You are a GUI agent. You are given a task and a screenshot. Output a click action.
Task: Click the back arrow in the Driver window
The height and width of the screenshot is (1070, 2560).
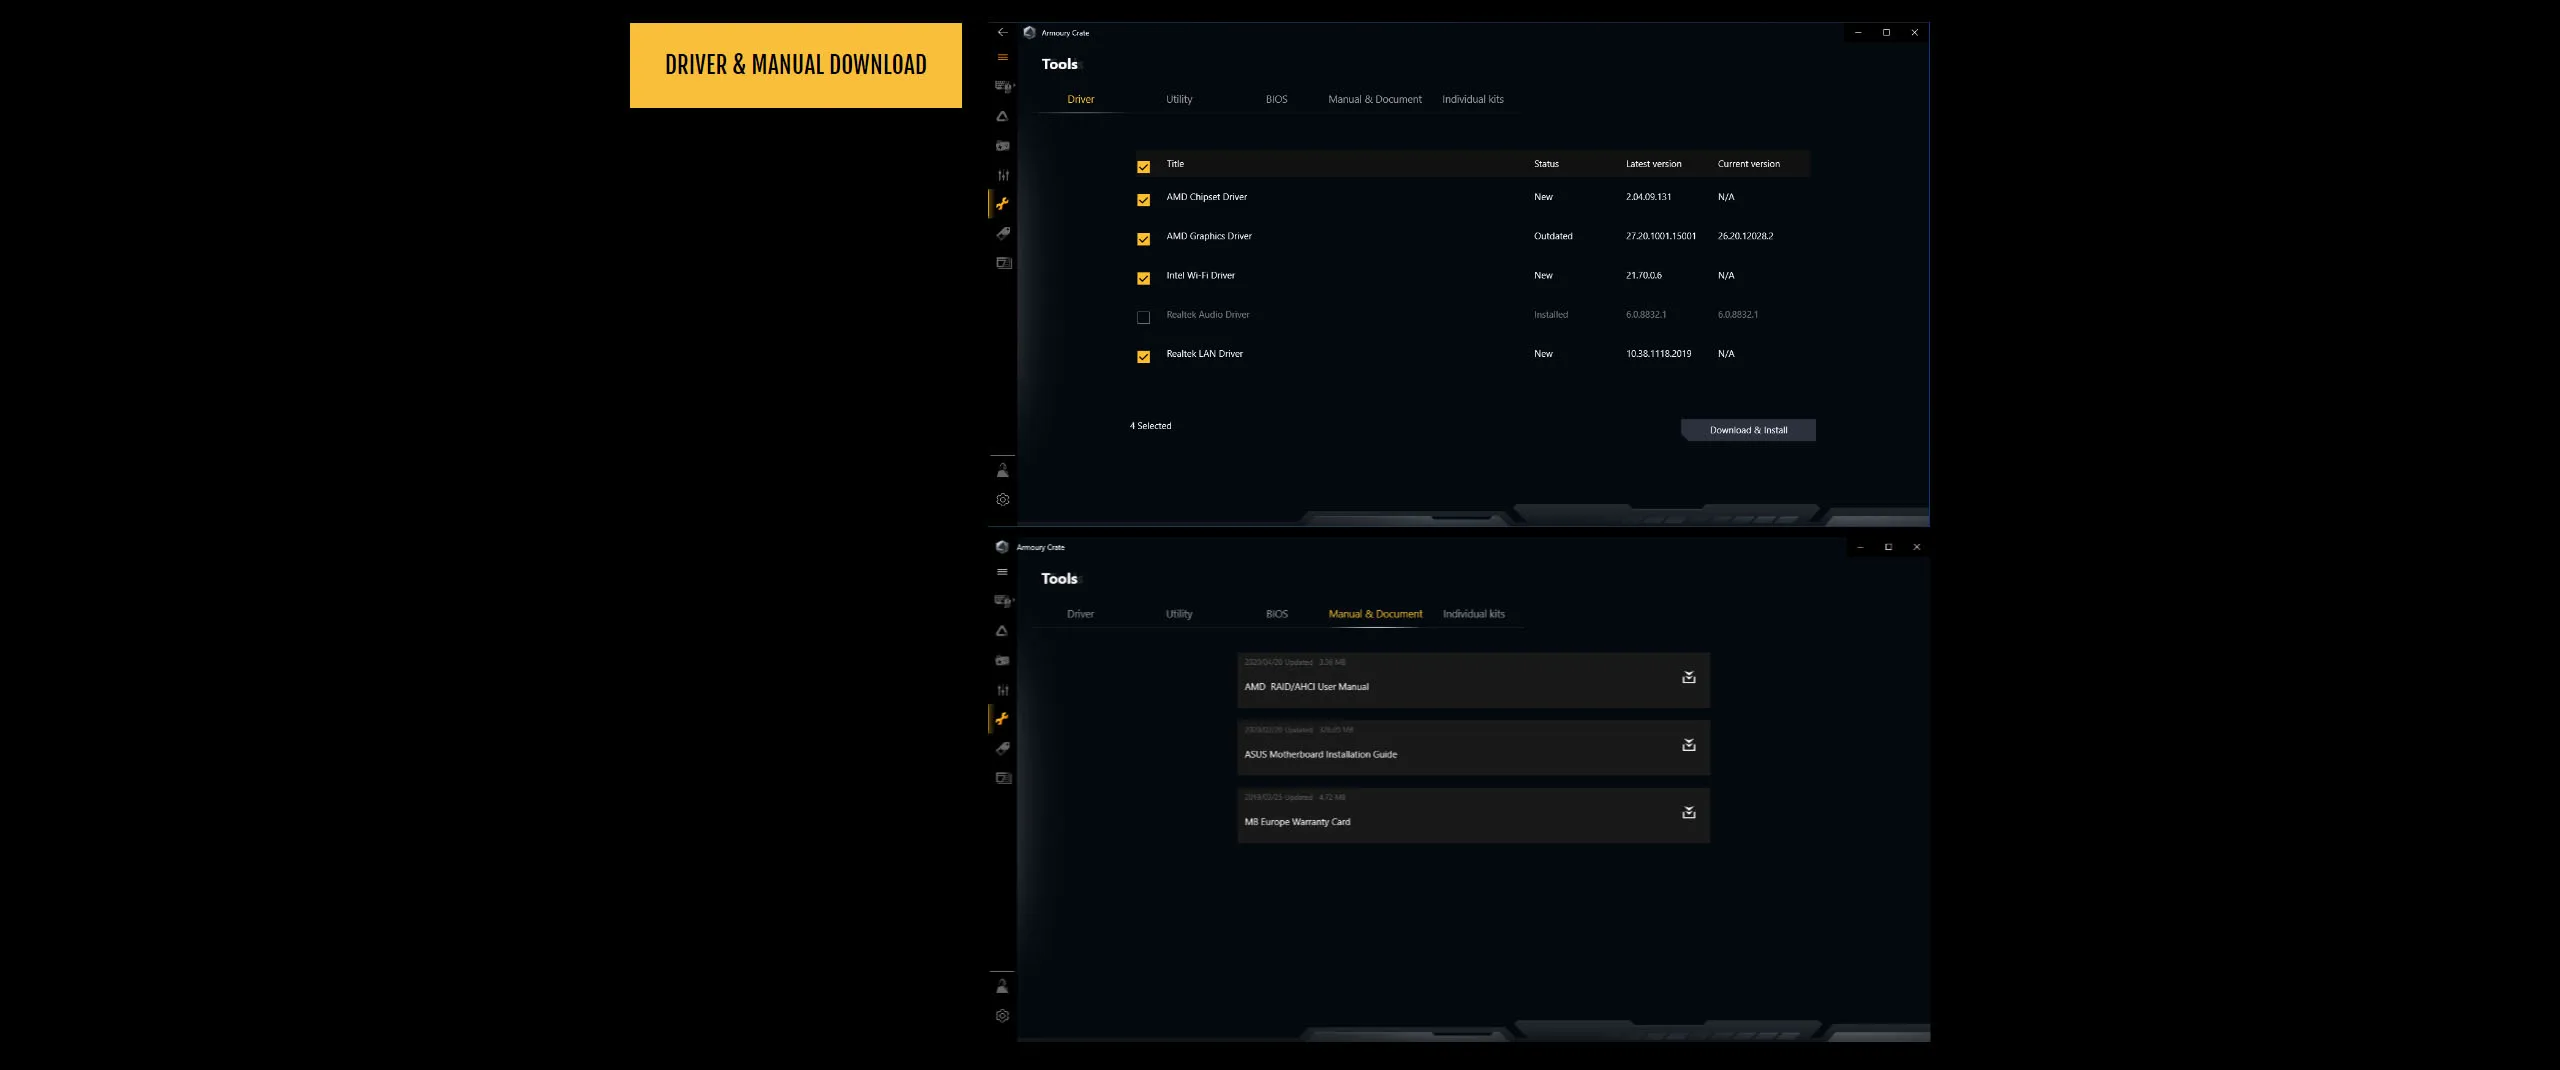click(x=1002, y=32)
